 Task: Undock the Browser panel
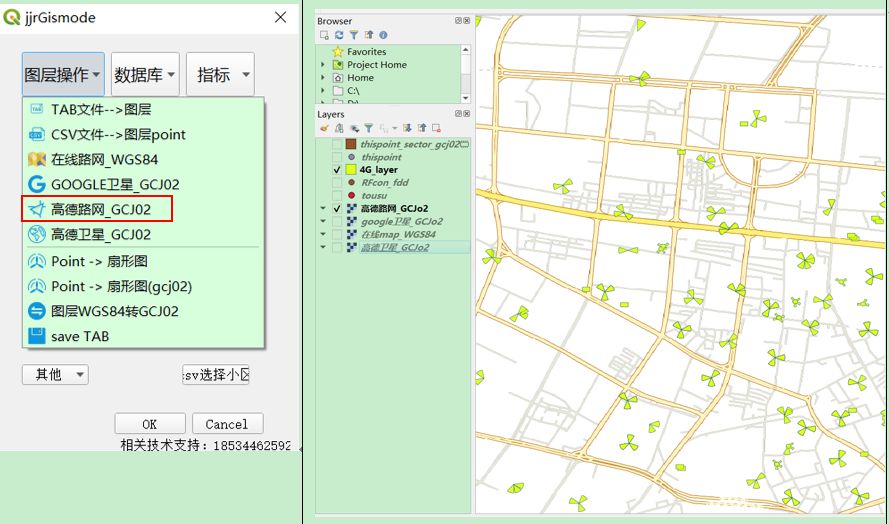458,20
